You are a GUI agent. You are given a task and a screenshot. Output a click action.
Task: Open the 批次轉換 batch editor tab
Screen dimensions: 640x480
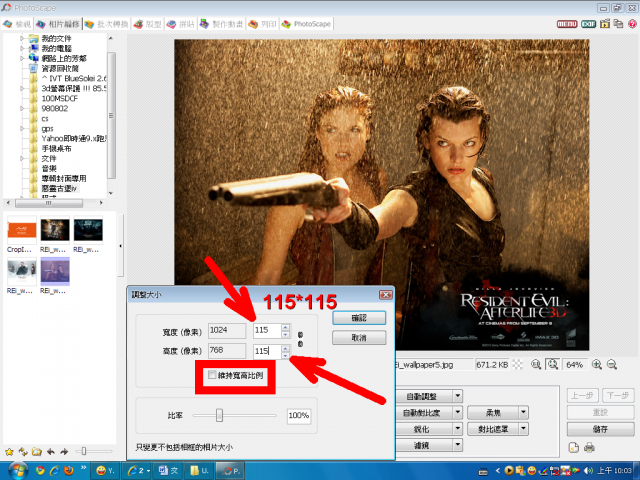click(x=107, y=24)
